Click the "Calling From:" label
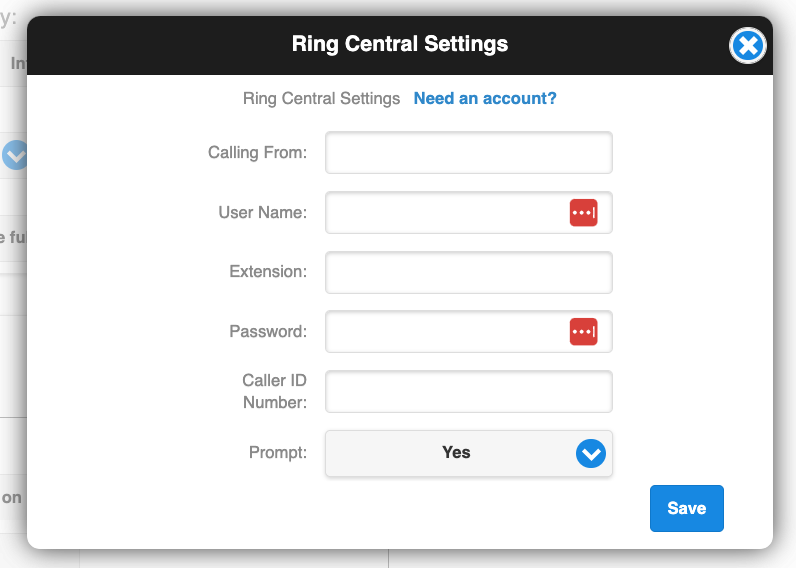Viewport: 796px width, 568px height. [257, 152]
